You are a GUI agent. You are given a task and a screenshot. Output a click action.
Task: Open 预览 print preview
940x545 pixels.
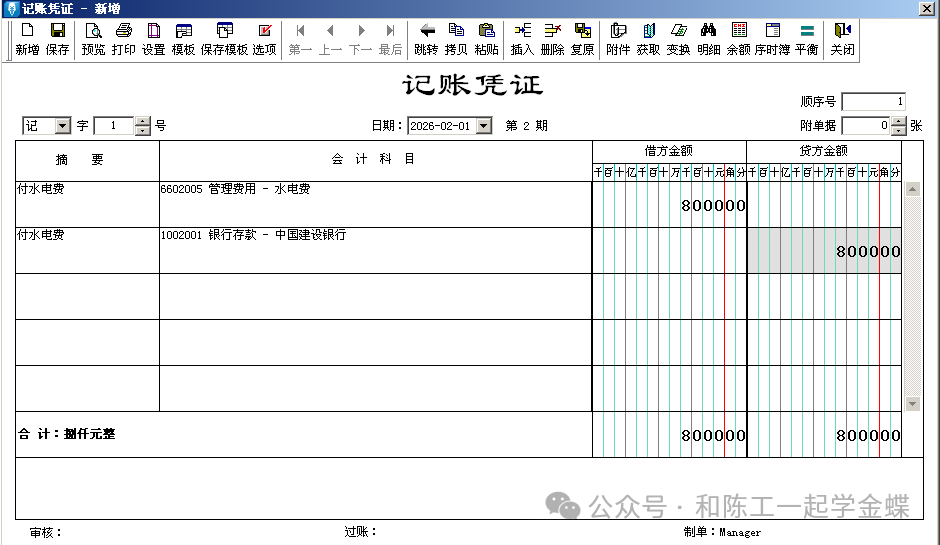tap(93, 38)
